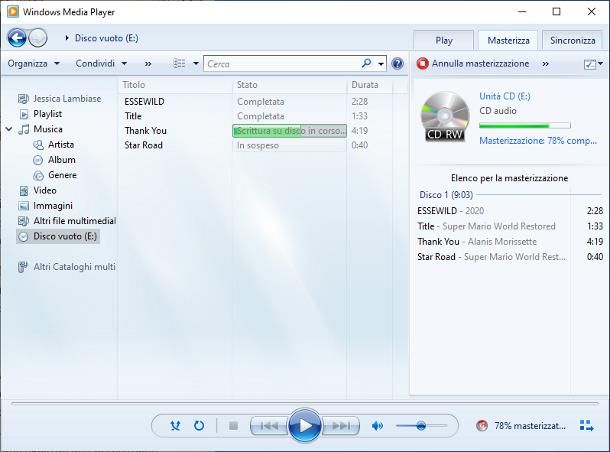Click in the Cerca search field
Image resolution: width=610 pixels, height=452 pixels.
[x=284, y=64]
